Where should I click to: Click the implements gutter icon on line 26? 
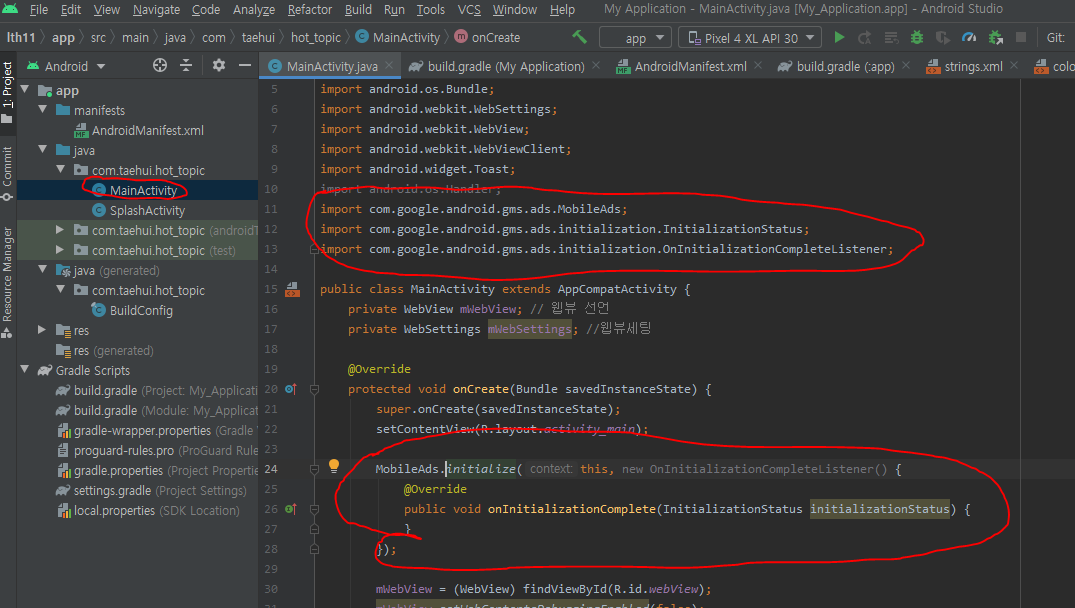(291, 509)
